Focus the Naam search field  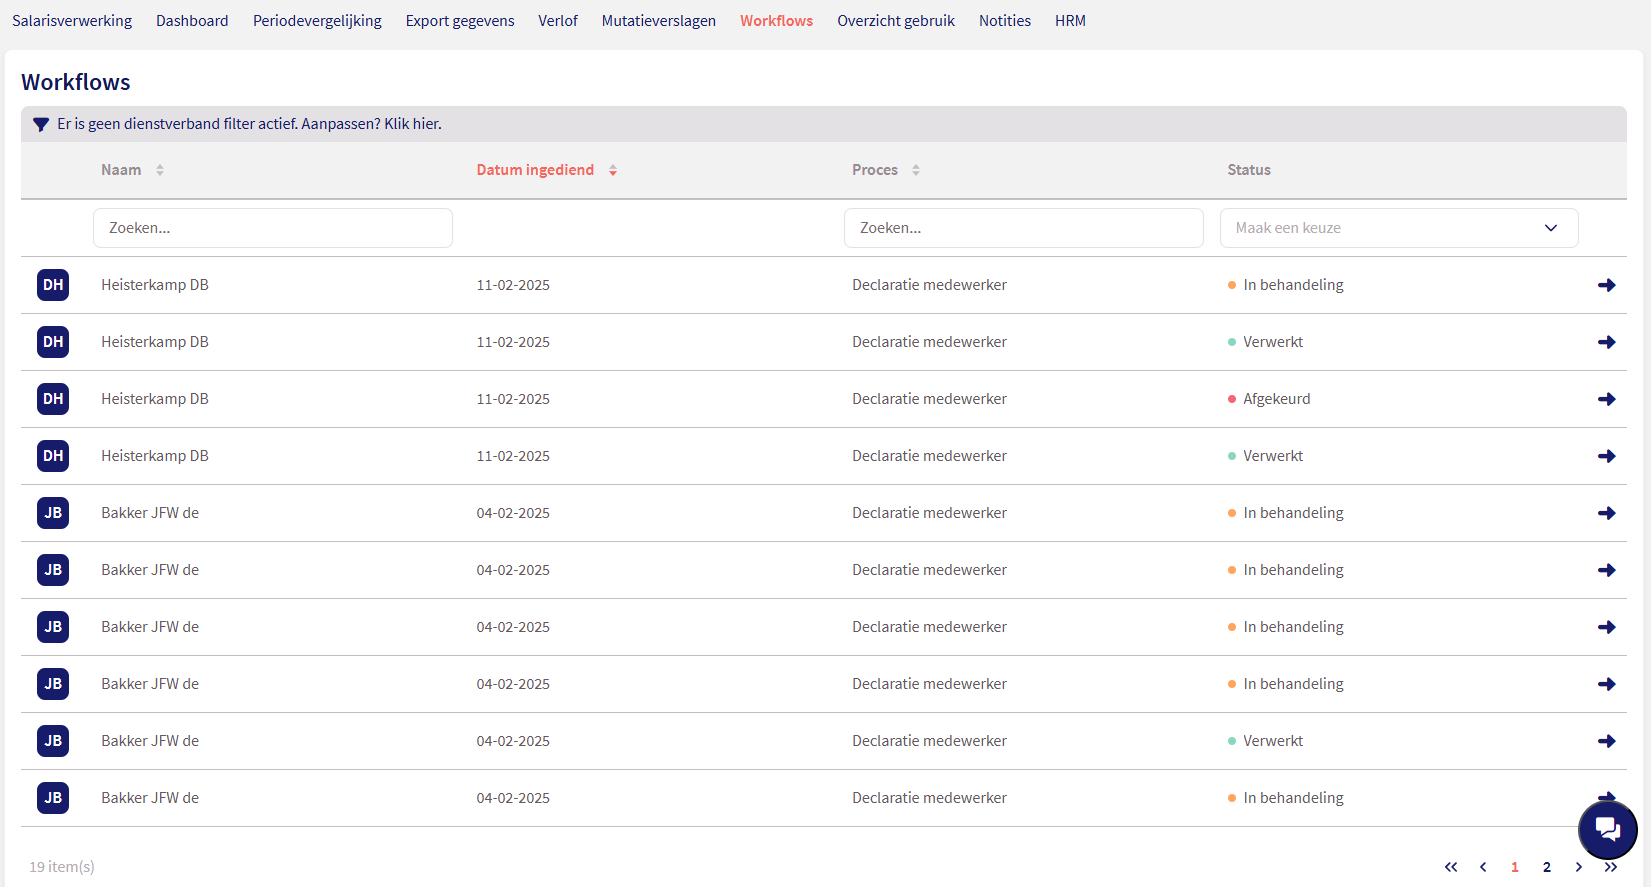click(x=272, y=228)
